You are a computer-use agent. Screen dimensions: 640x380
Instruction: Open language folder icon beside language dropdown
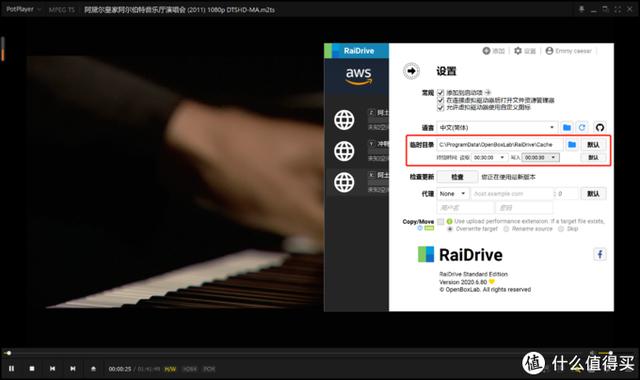pos(567,127)
